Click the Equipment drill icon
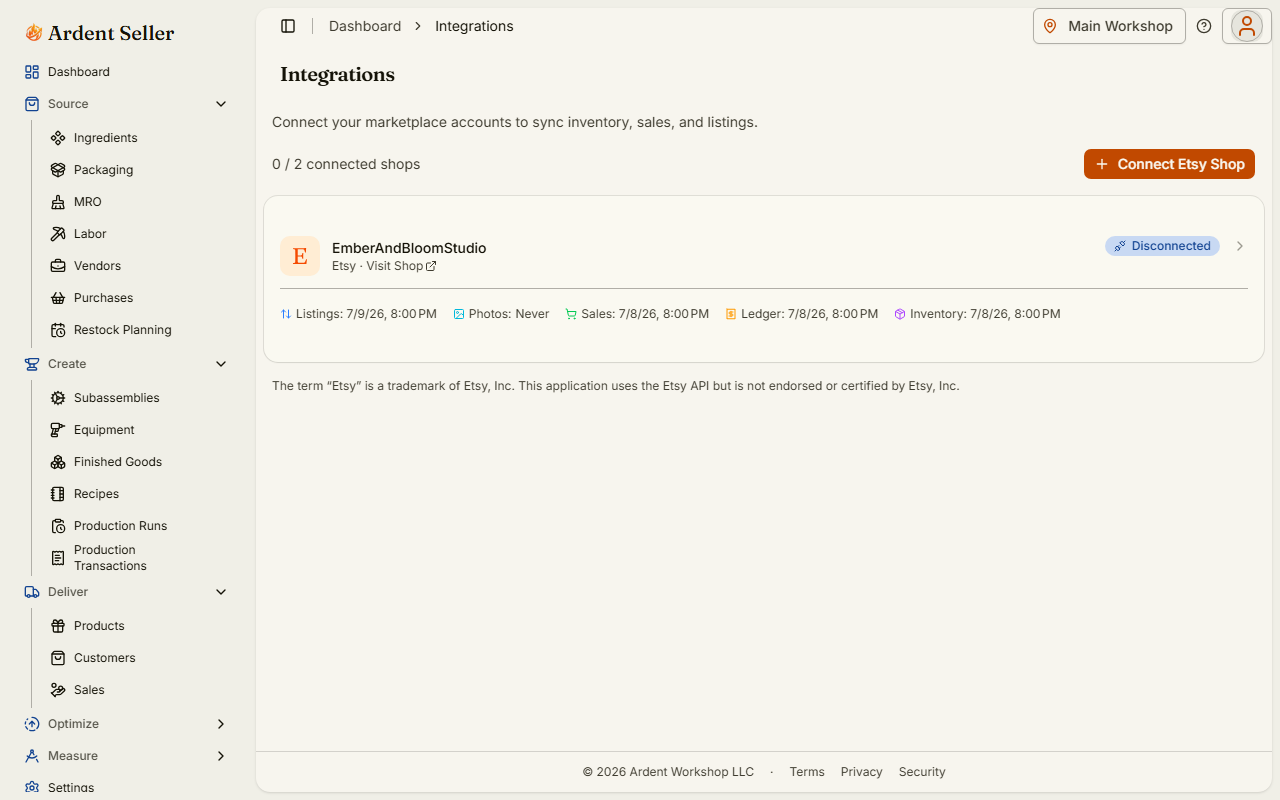 pos(58,430)
